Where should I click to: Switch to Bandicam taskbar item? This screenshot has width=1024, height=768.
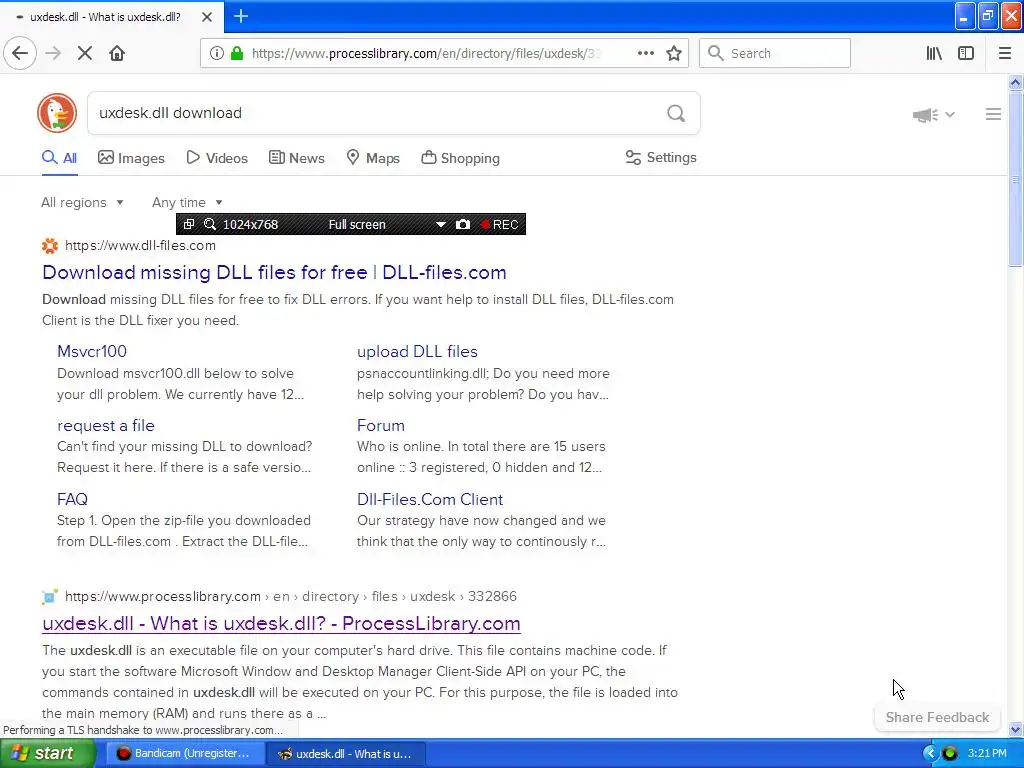184,754
